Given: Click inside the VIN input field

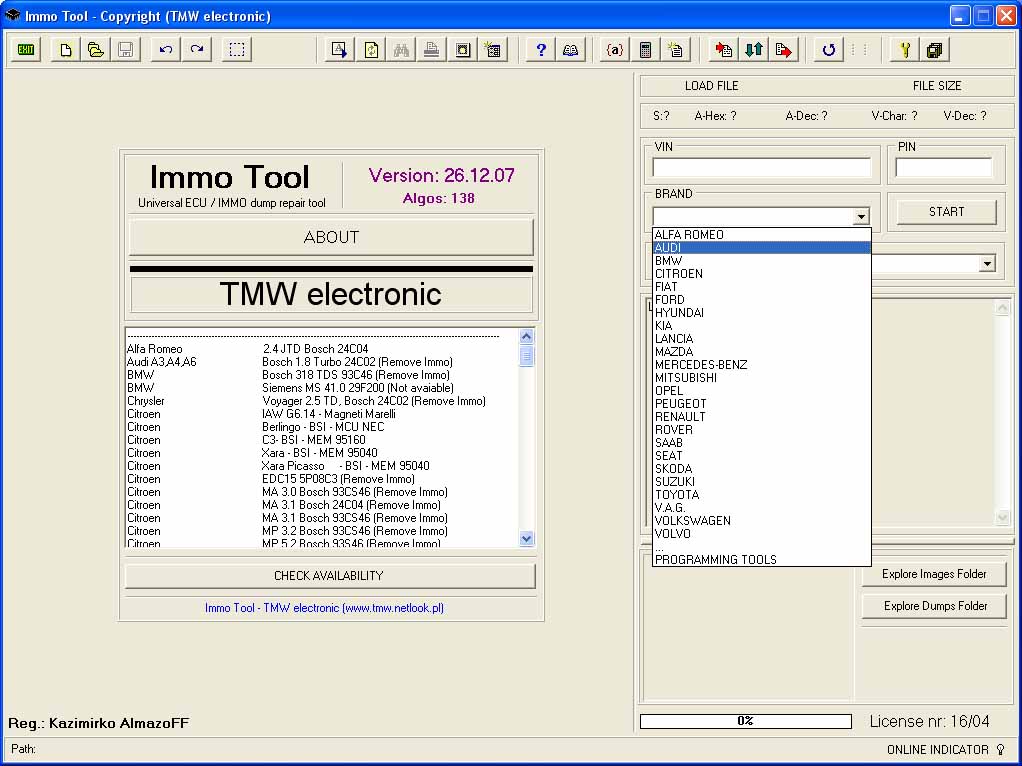Looking at the screenshot, I should click(761, 168).
